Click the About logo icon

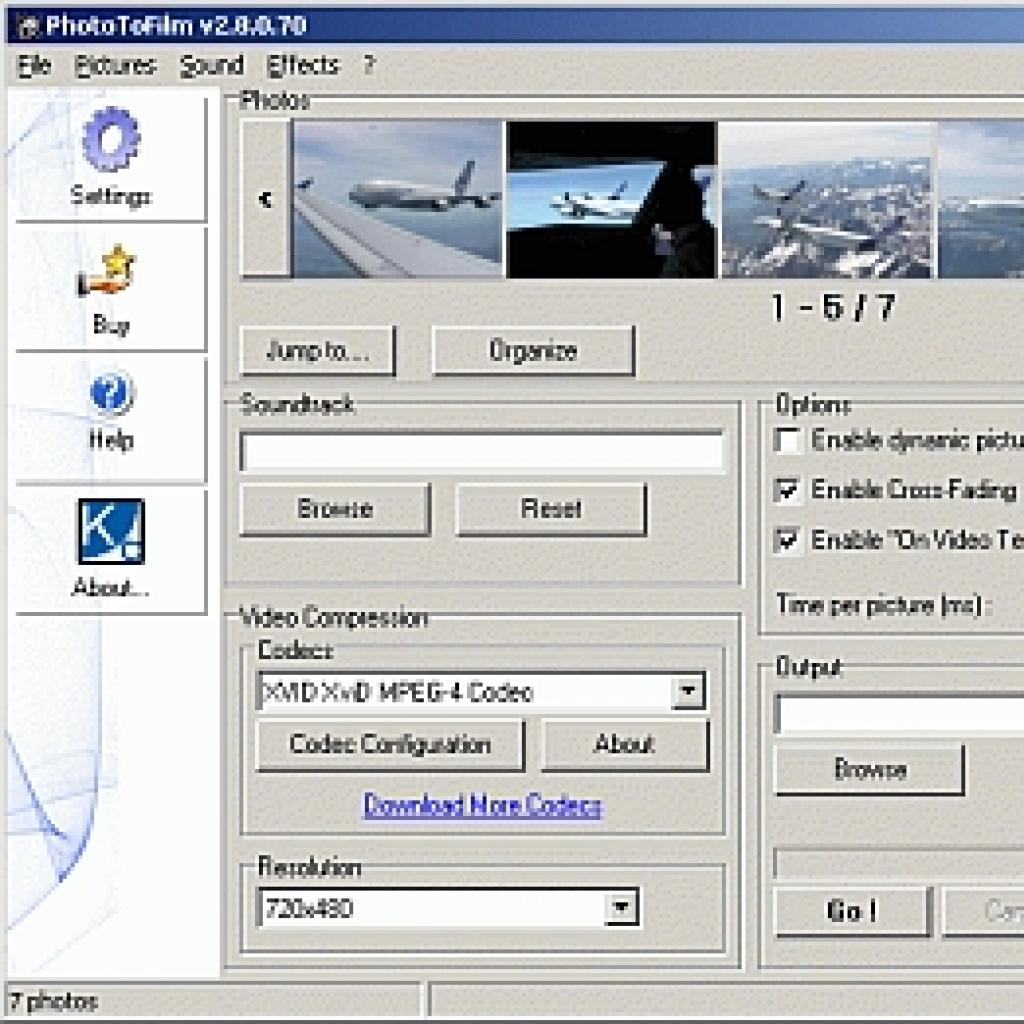coord(111,531)
